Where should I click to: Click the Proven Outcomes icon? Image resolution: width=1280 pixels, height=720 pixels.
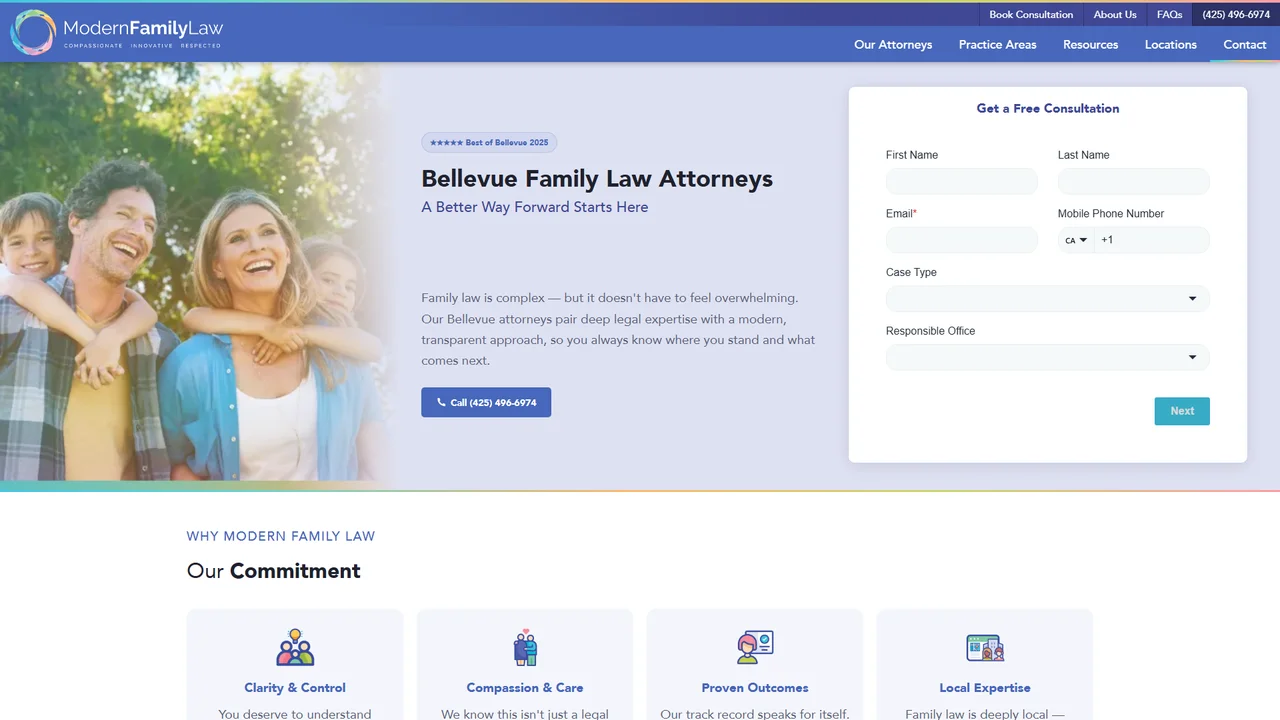click(755, 648)
